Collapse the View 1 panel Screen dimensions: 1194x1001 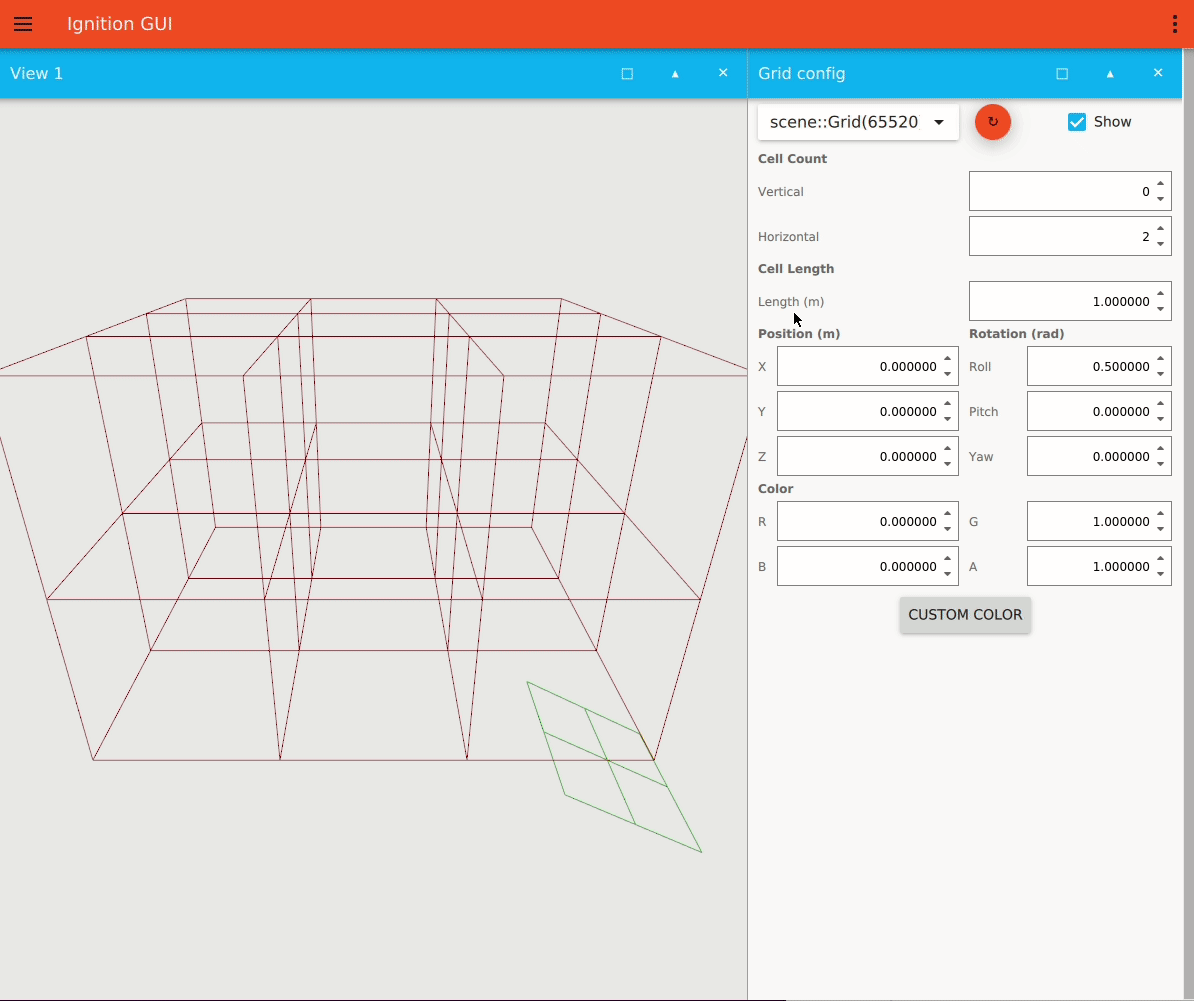click(675, 74)
